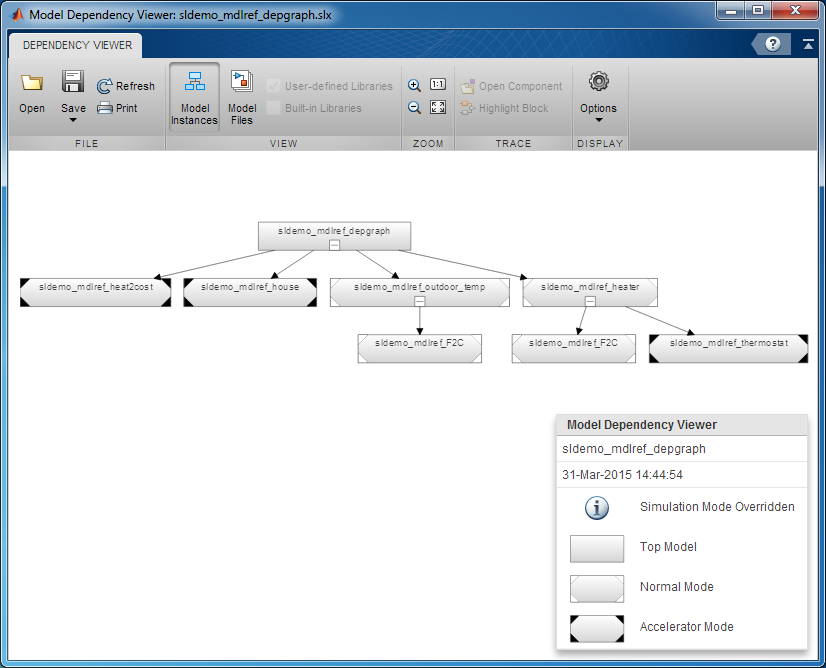Click sldemo_mdlref_depgraph text in the legend
Screen dimensions: 826x668
coord(634,449)
